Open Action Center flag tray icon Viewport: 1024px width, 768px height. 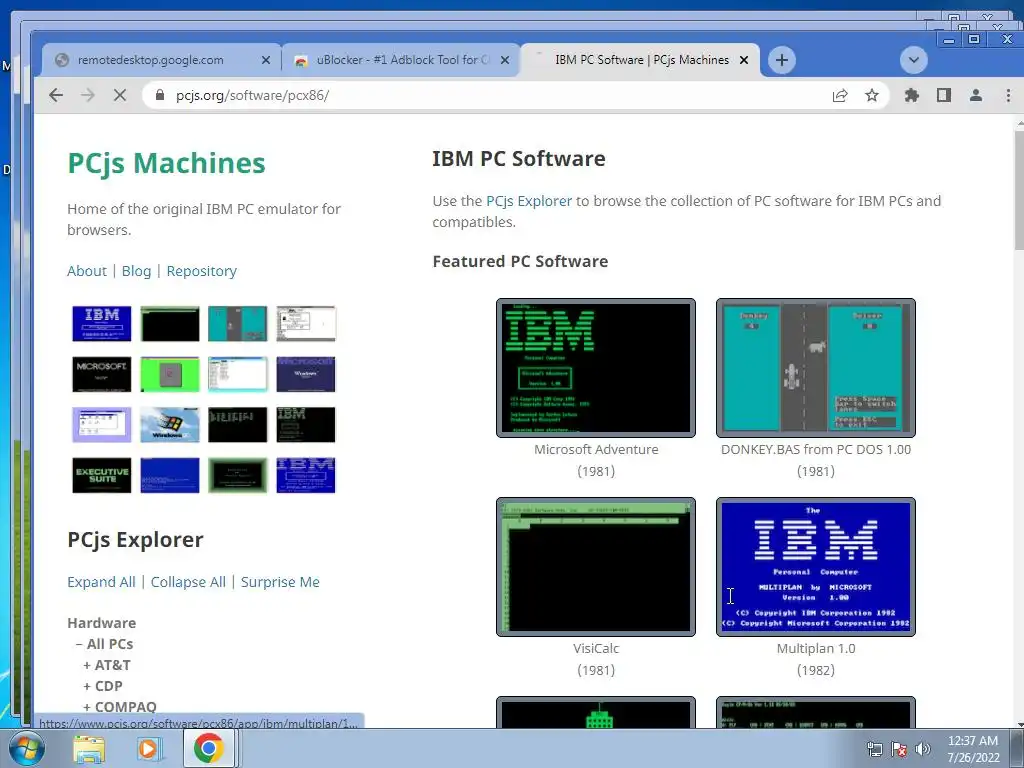[x=899, y=749]
